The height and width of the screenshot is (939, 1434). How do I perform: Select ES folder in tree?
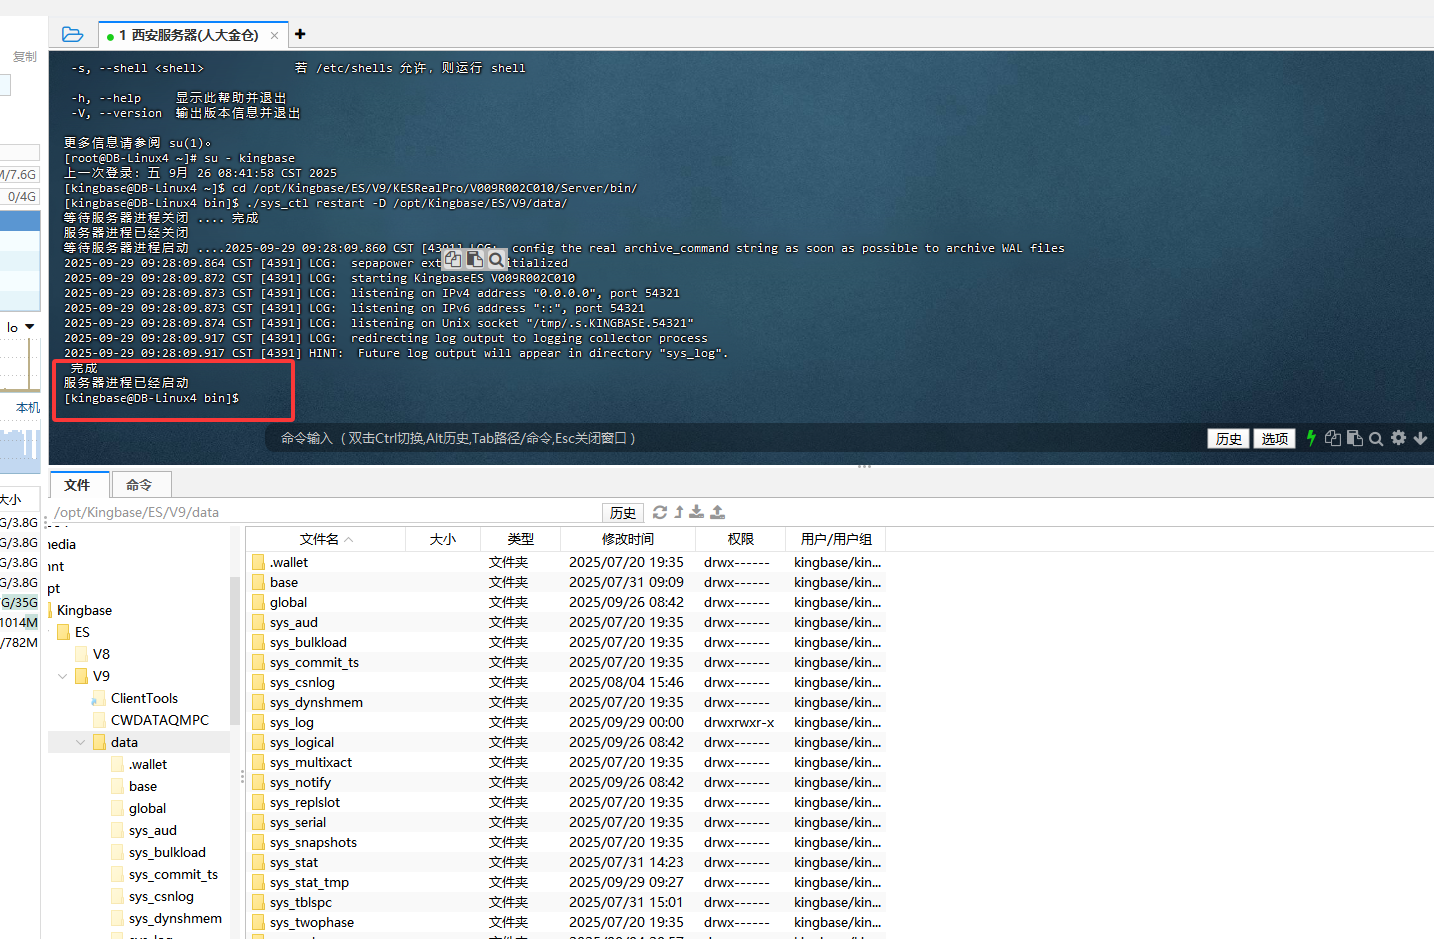tap(82, 632)
